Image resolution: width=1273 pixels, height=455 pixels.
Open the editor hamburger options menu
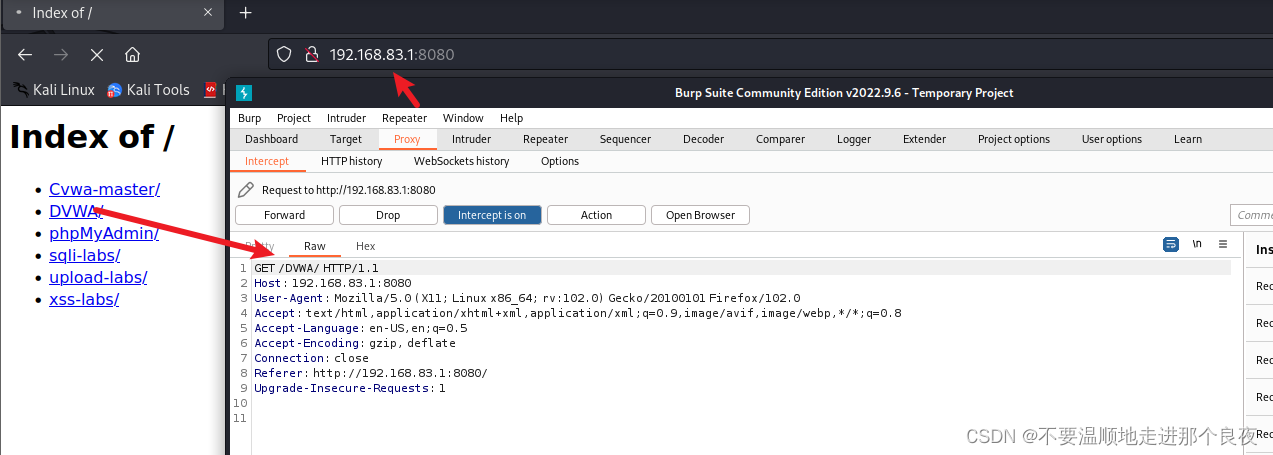point(1222,244)
